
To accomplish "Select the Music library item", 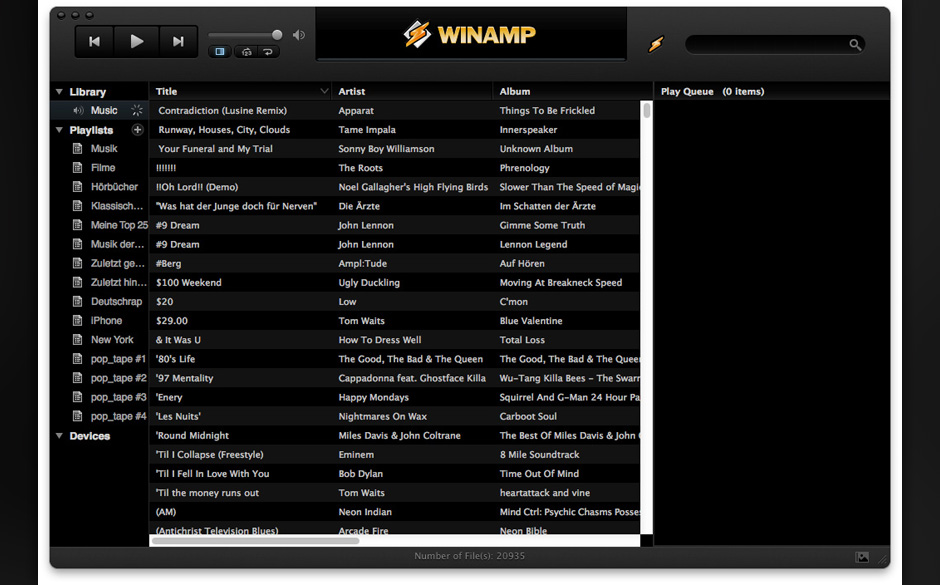I will 104,111.
